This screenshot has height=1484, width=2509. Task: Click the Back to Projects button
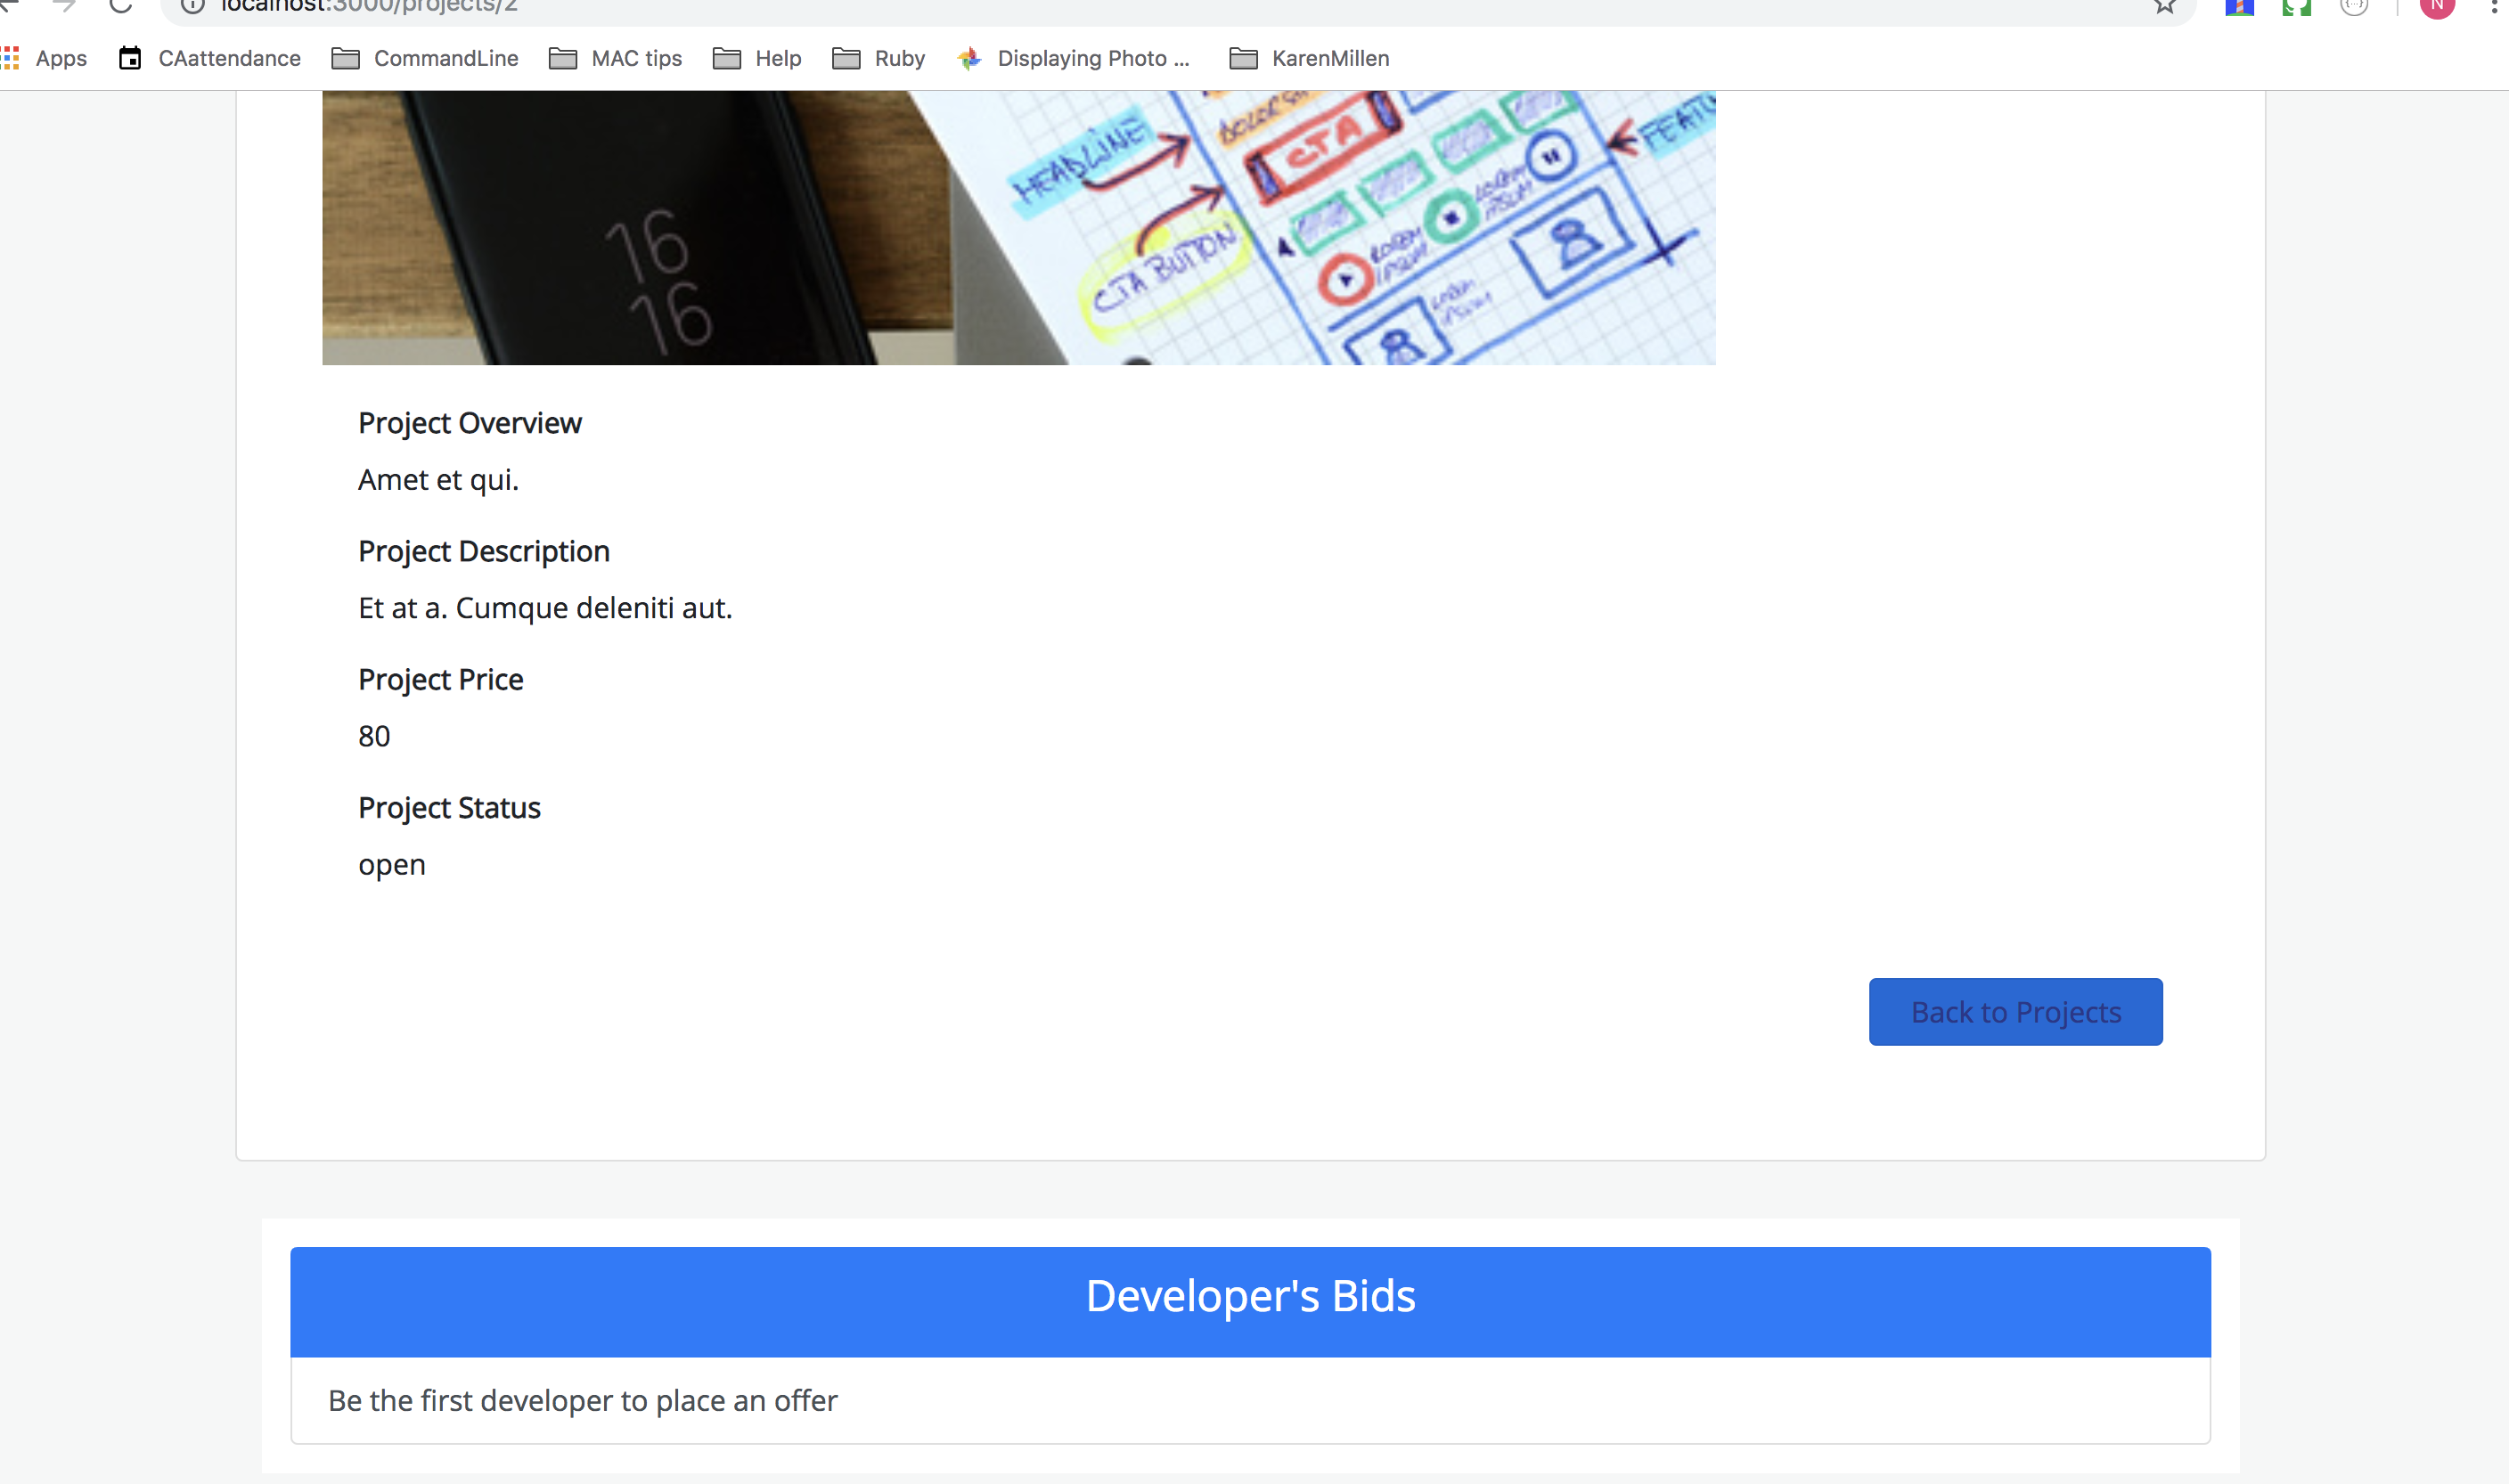pyautogui.click(x=2015, y=1012)
